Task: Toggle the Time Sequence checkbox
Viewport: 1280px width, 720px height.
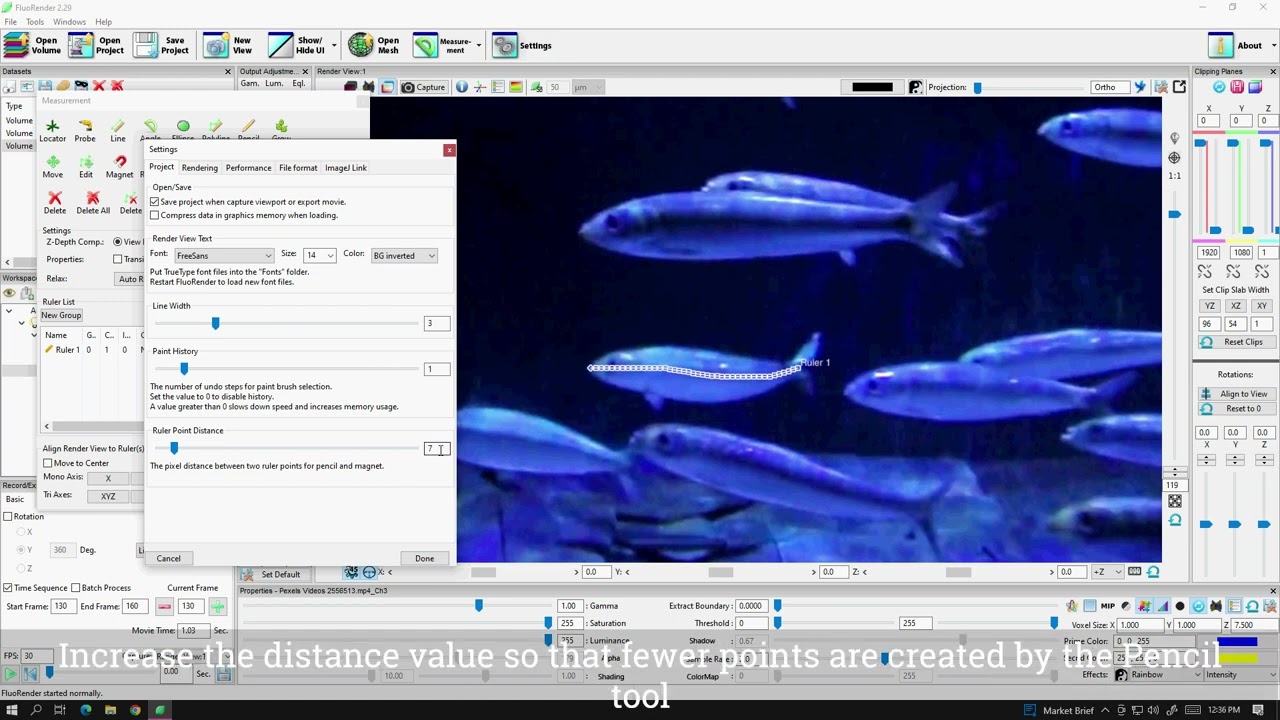Action: pos(8,588)
